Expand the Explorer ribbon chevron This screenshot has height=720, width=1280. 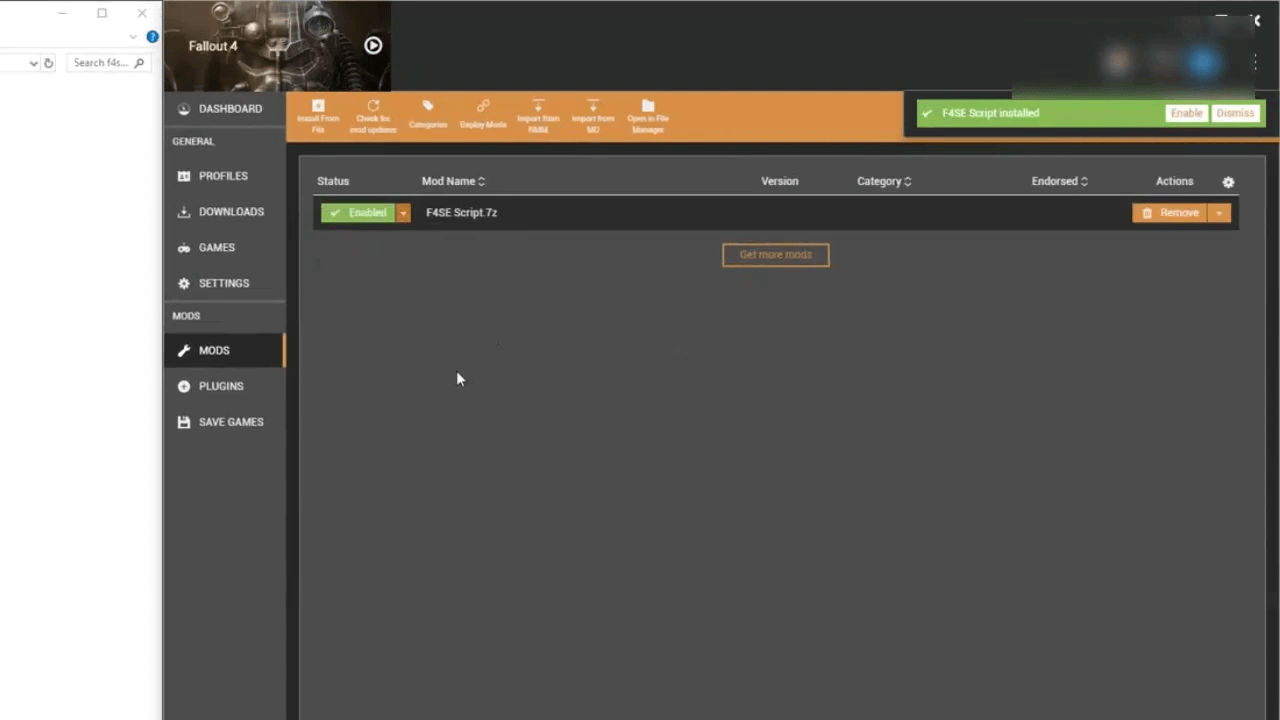pos(133,37)
